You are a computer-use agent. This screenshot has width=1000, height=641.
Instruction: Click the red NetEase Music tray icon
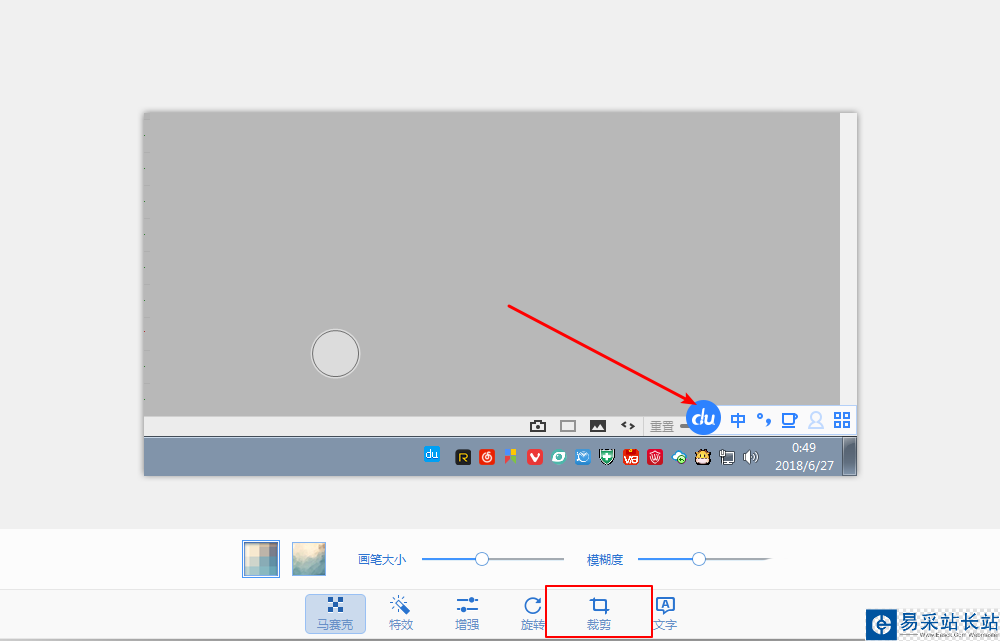point(487,457)
